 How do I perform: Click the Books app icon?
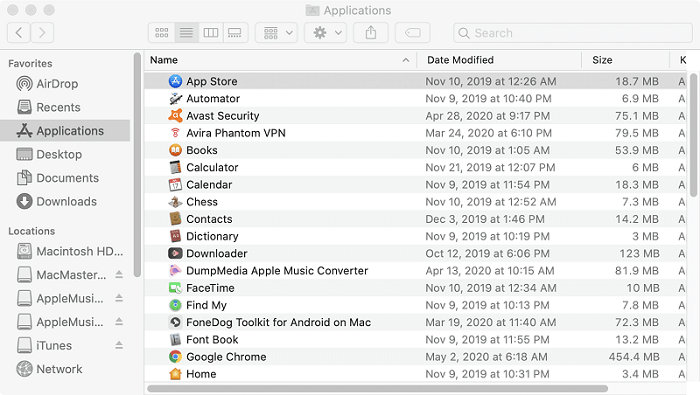click(x=175, y=150)
